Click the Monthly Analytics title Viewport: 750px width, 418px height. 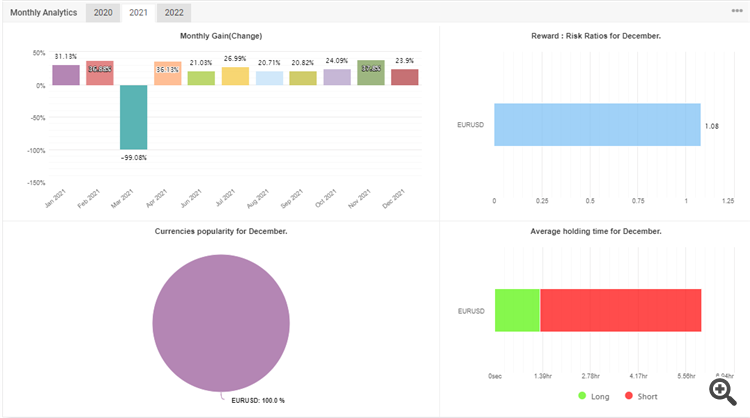44,12
